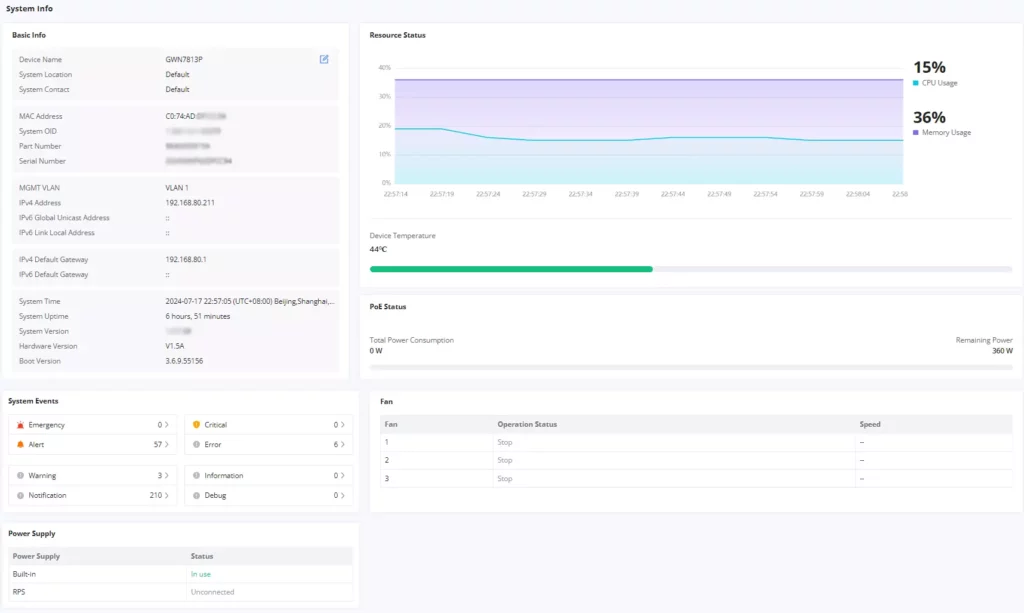This screenshot has height=613, width=1024.
Task: Select the device name GWN7813P
Action: [x=184, y=59]
